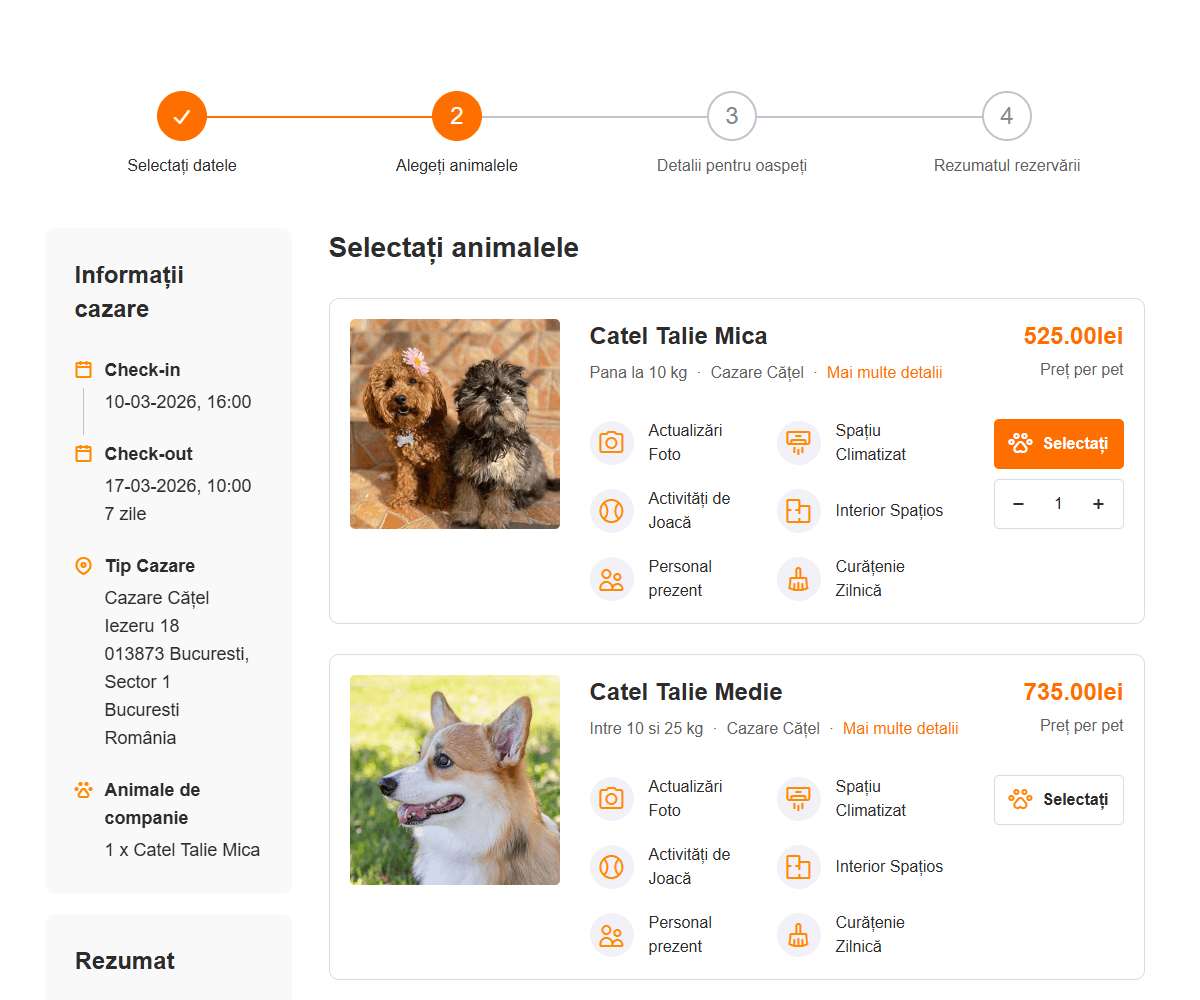The width and height of the screenshot is (1200, 1000).
Task: Jump to step 3 Detalii pentru oaspeți
Action: (x=732, y=117)
